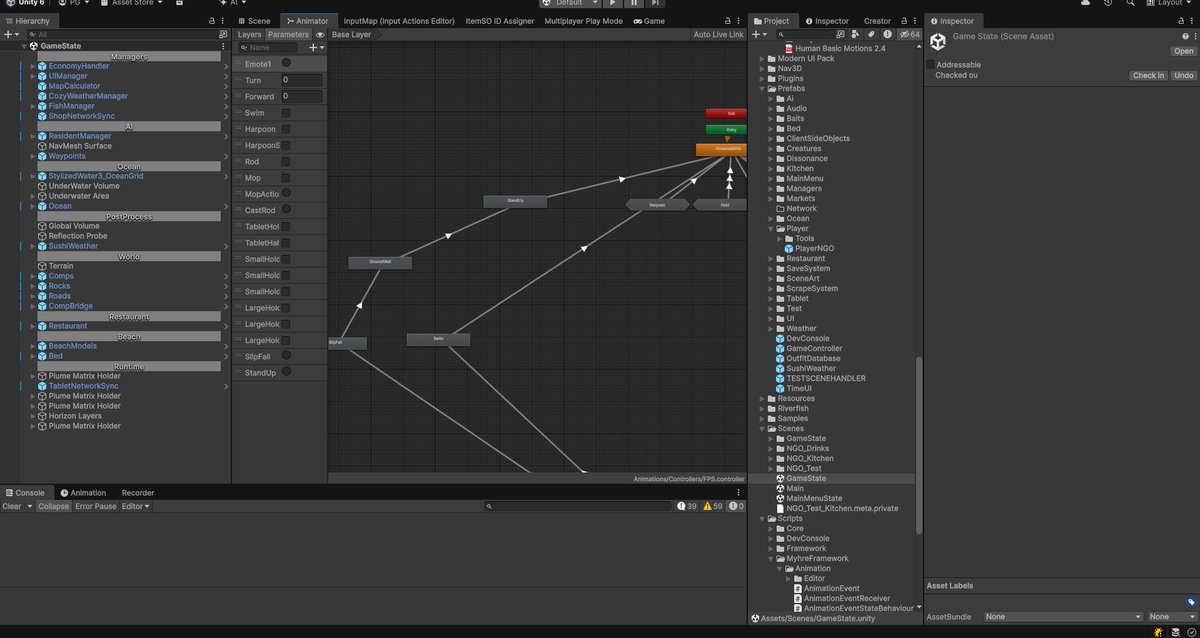This screenshot has height=638, width=1200.
Task: Switch to the Scene tab
Action: tap(253, 20)
